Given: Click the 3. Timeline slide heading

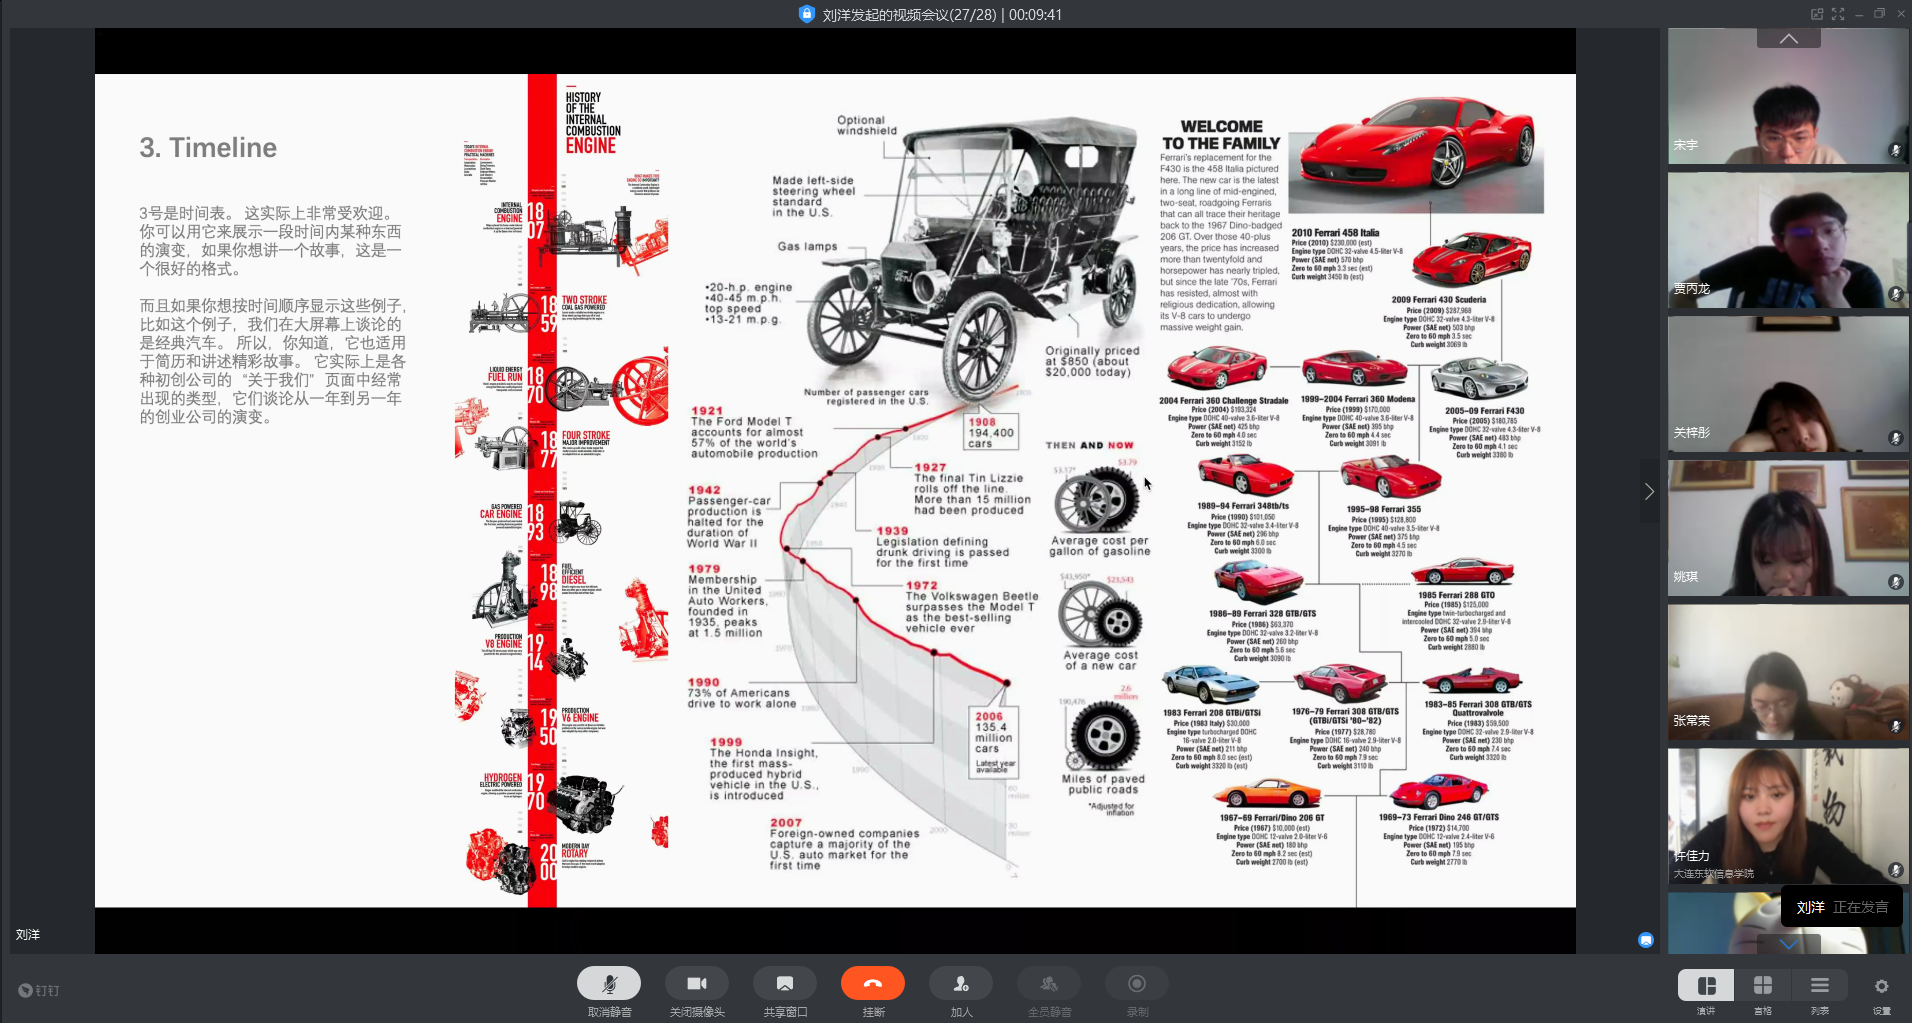Looking at the screenshot, I should (208, 148).
